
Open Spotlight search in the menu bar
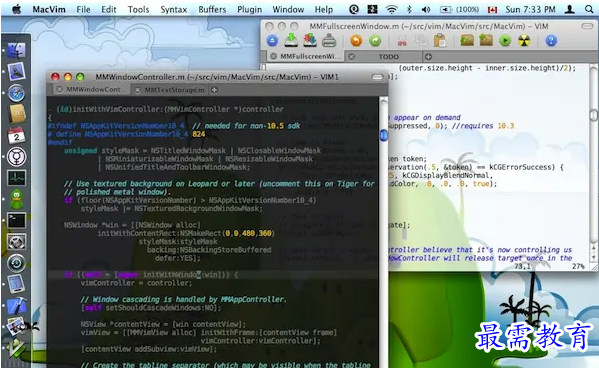[x=589, y=9]
